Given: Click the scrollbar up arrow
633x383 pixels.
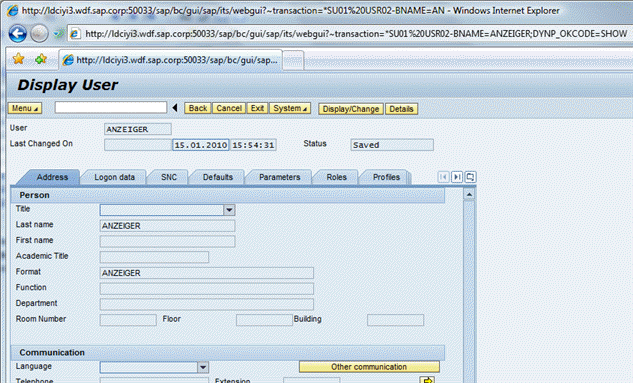Looking at the screenshot, I should (469, 195).
